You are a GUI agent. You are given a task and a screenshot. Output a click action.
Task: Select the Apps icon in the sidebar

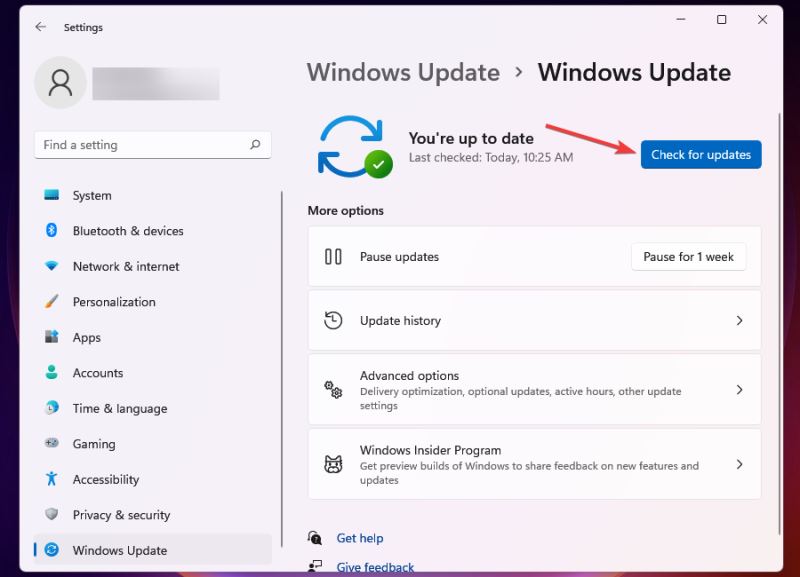52,337
